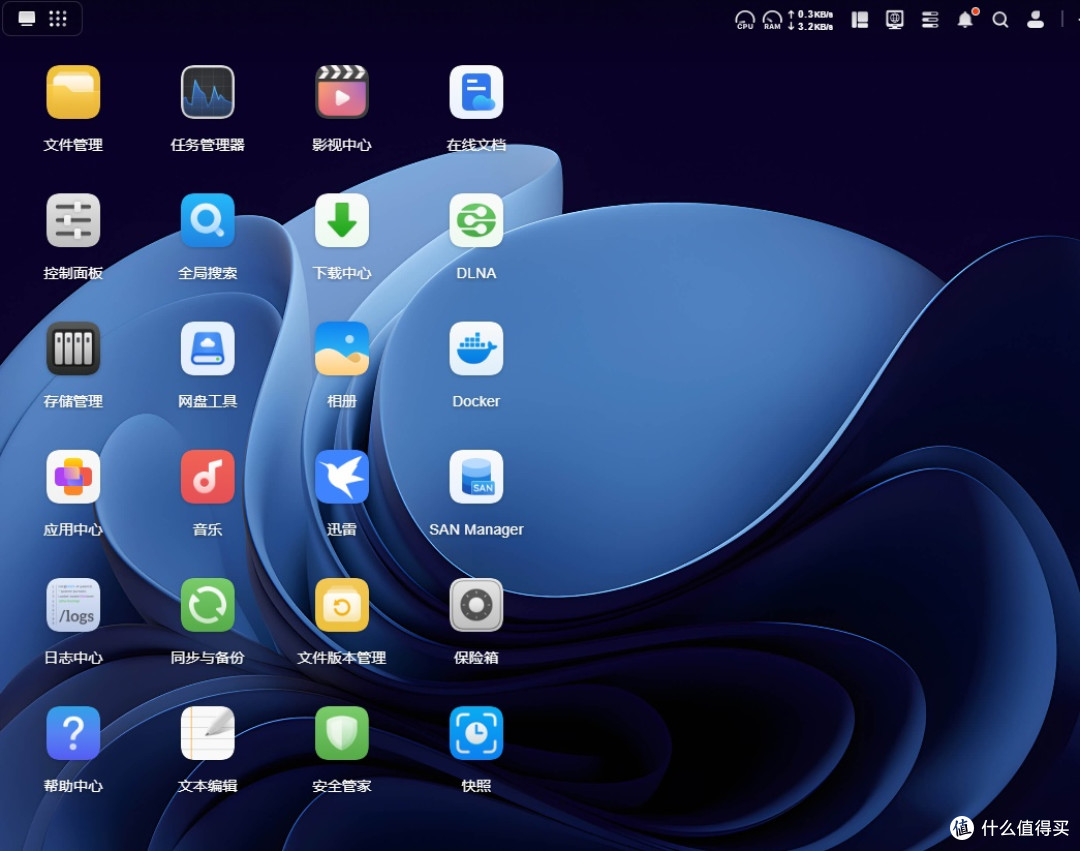Image resolution: width=1080 pixels, height=851 pixels.
Task: Open the widget panel layout icon
Action: tap(860, 19)
